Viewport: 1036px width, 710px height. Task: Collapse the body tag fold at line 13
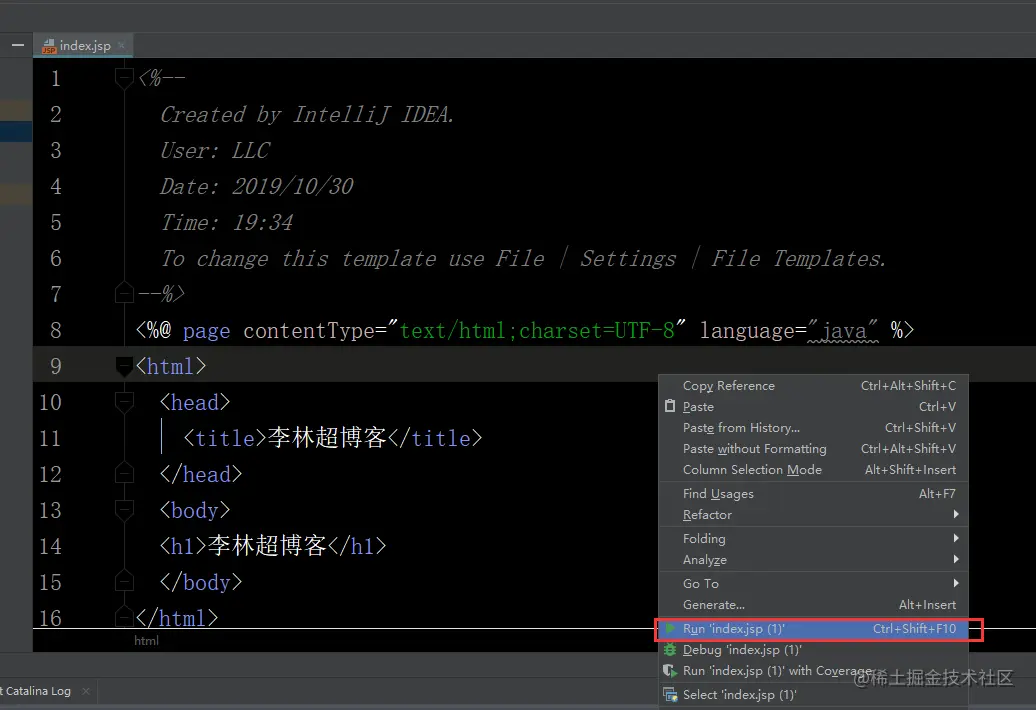tap(124, 509)
